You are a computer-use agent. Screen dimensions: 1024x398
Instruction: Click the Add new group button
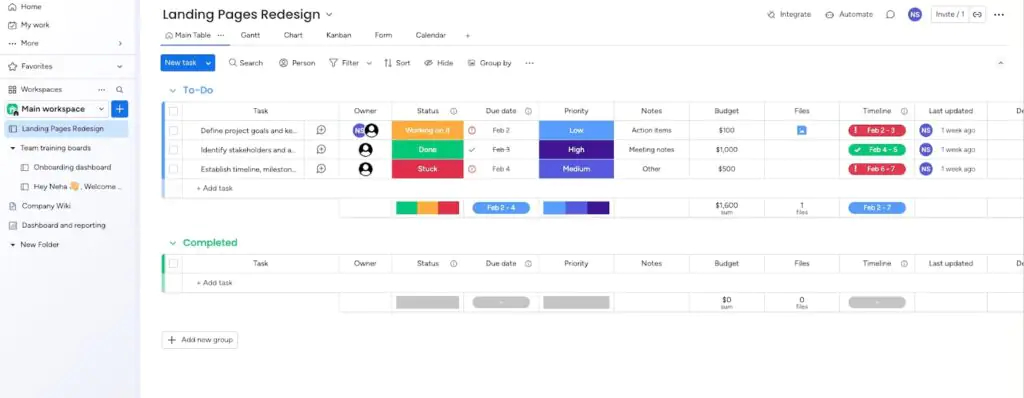(200, 340)
